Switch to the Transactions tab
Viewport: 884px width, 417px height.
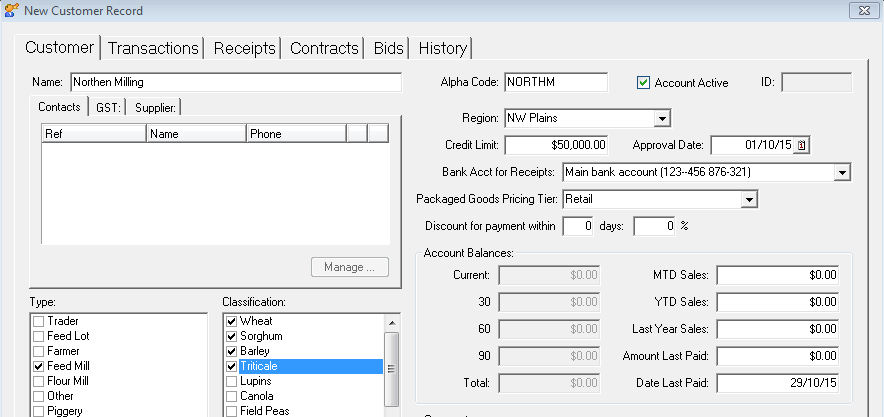[153, 48]
